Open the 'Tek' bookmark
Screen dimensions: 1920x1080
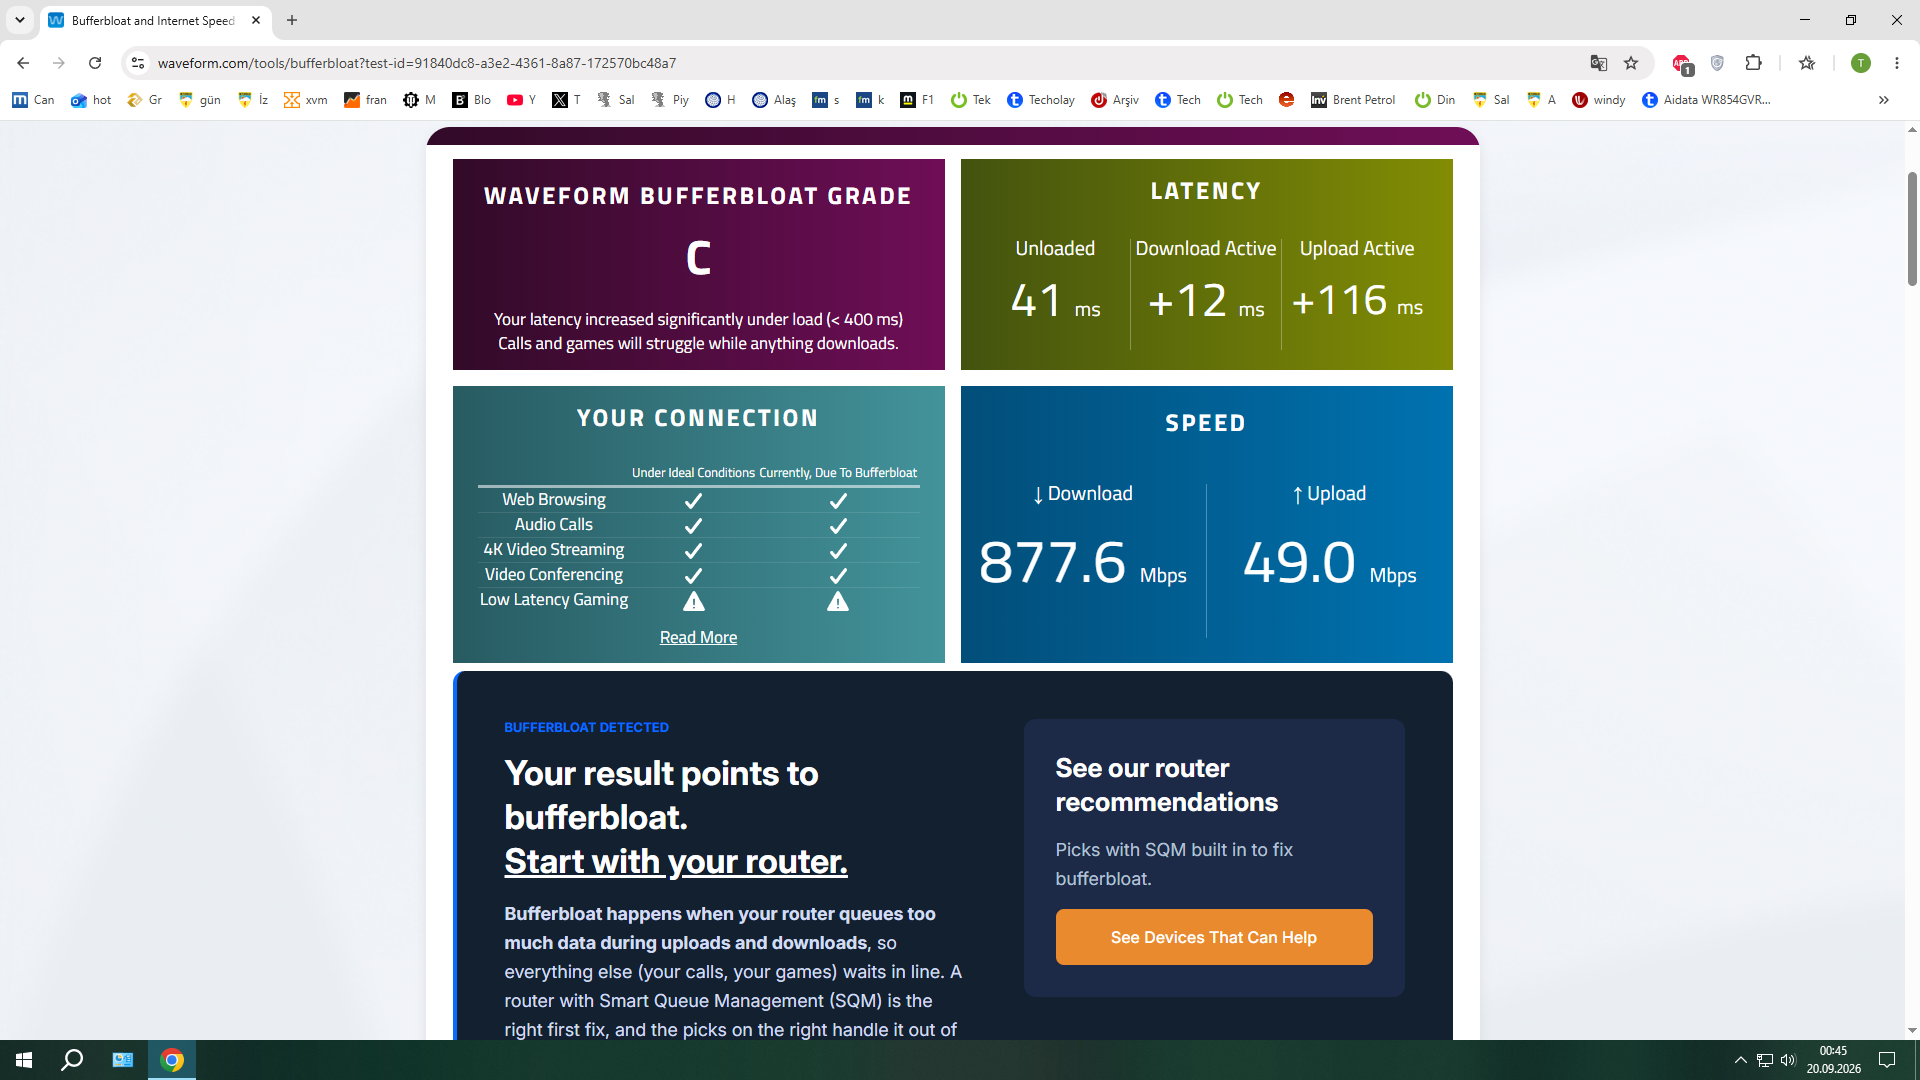click(971, 100)
